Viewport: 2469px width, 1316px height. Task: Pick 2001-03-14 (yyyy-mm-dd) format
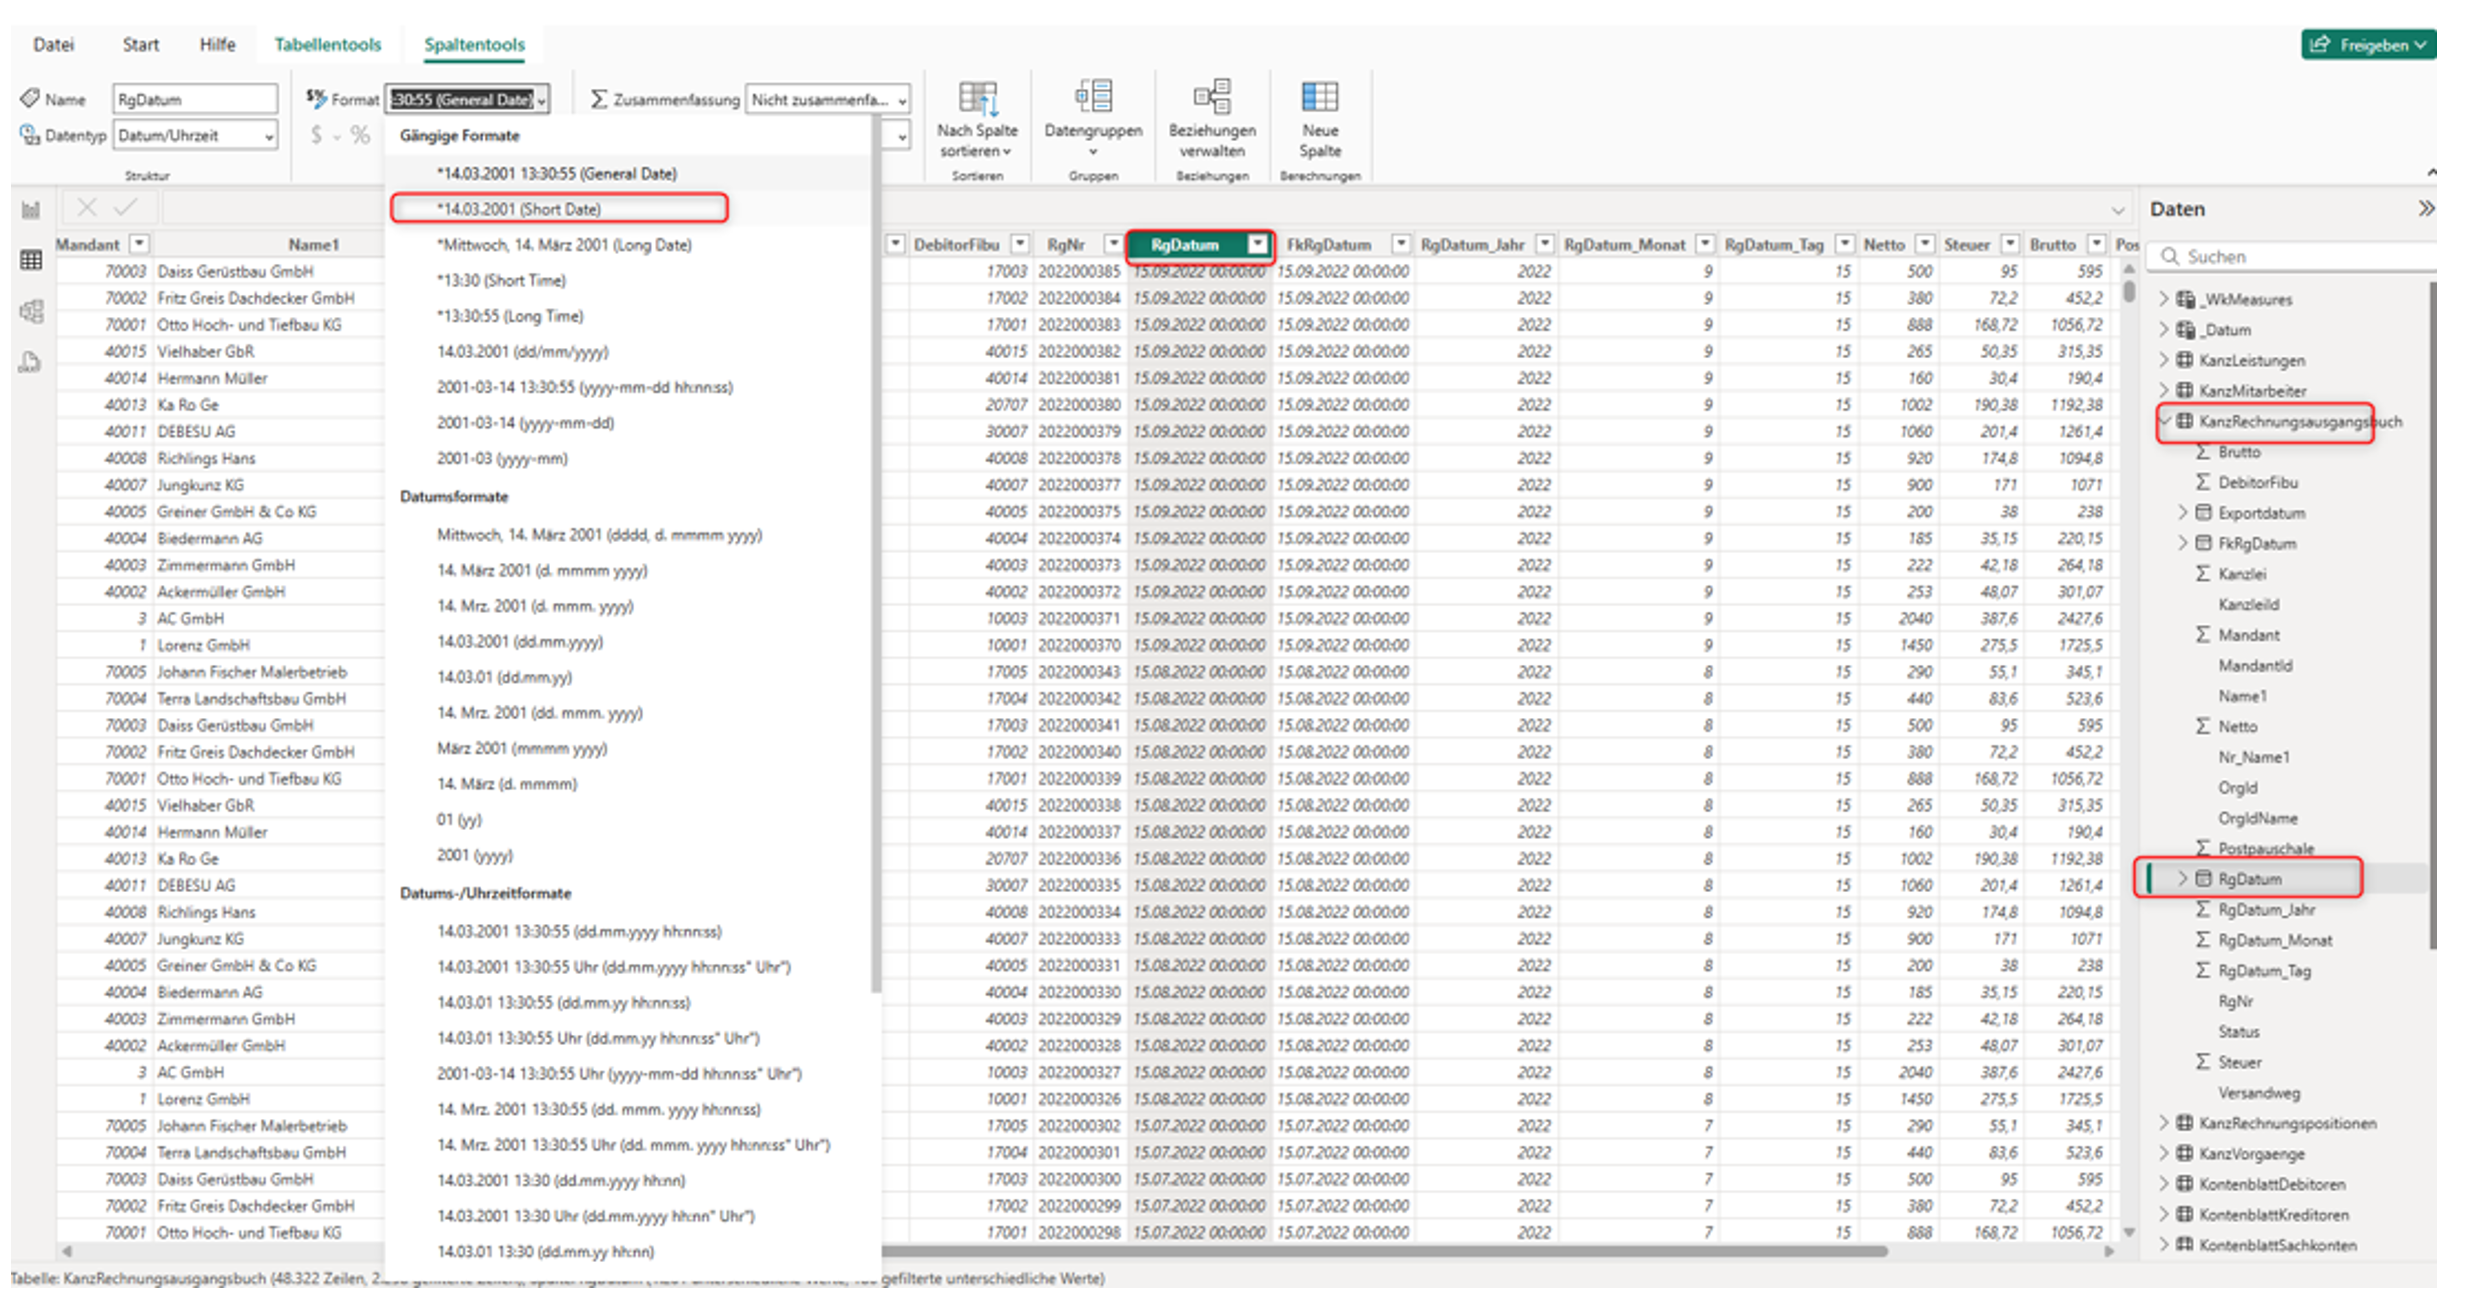[525, 423]
